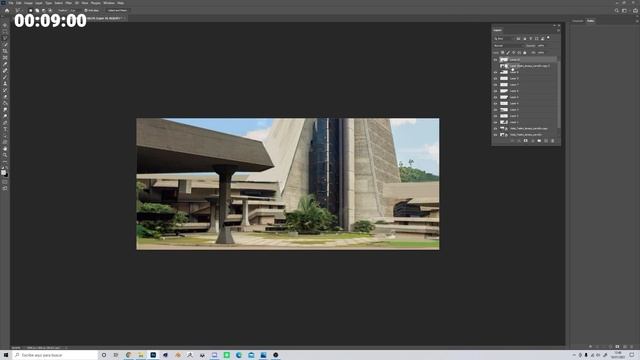
Task: Select the Rectangular Marquee tool
Action: coord(5,32)
